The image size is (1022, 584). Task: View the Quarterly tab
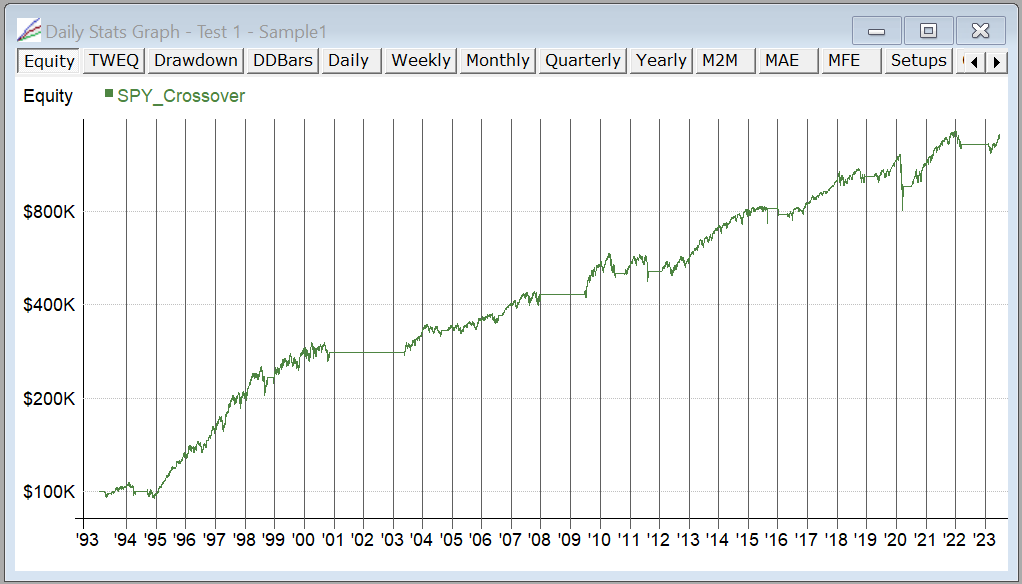tap(583, 61)
